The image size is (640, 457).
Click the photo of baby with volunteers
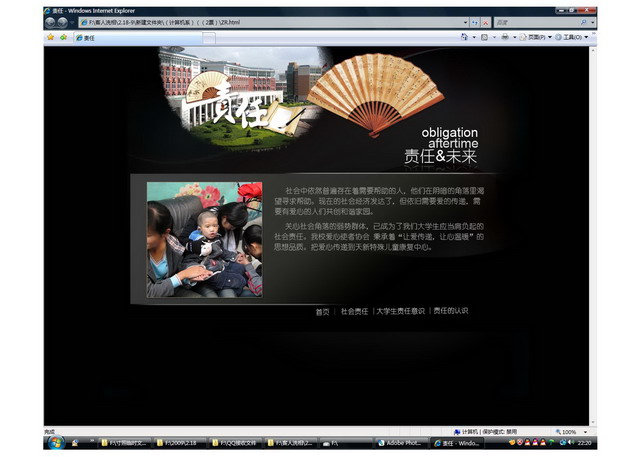coord(205,240)
